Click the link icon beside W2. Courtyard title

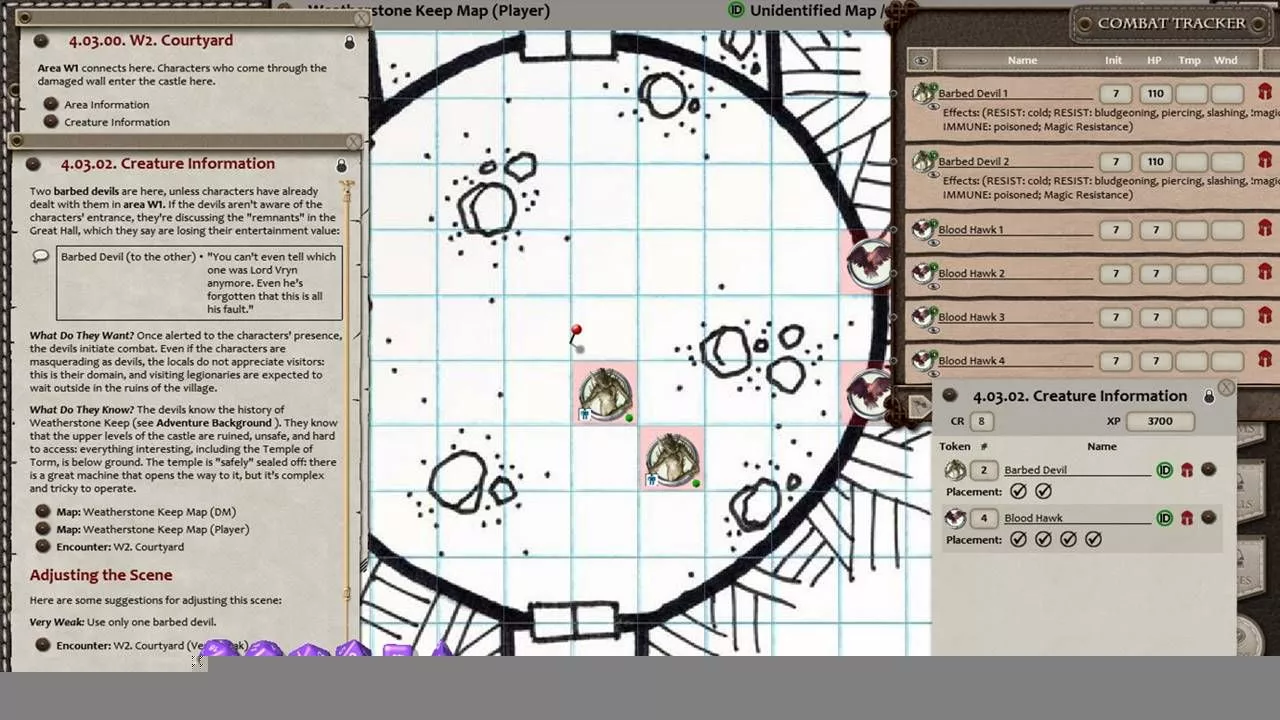[41, 41]
